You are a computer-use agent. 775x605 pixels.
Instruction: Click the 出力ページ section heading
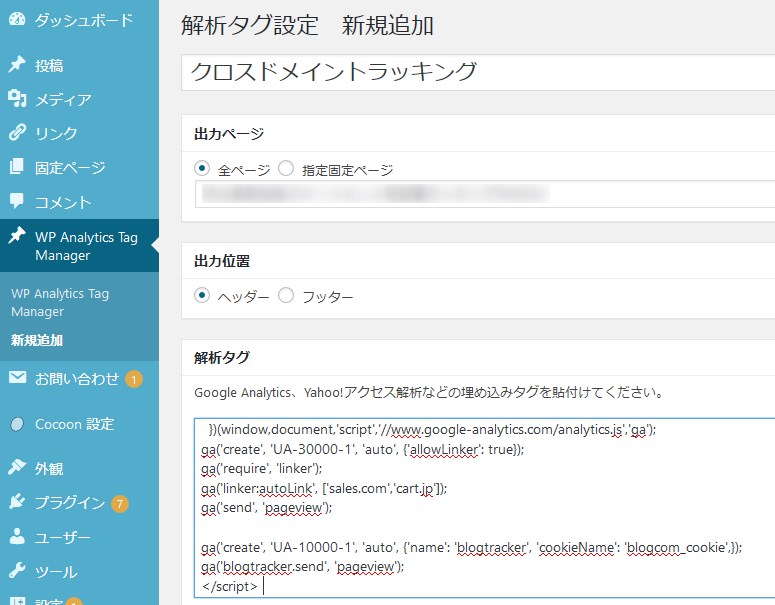click(229, 134)
